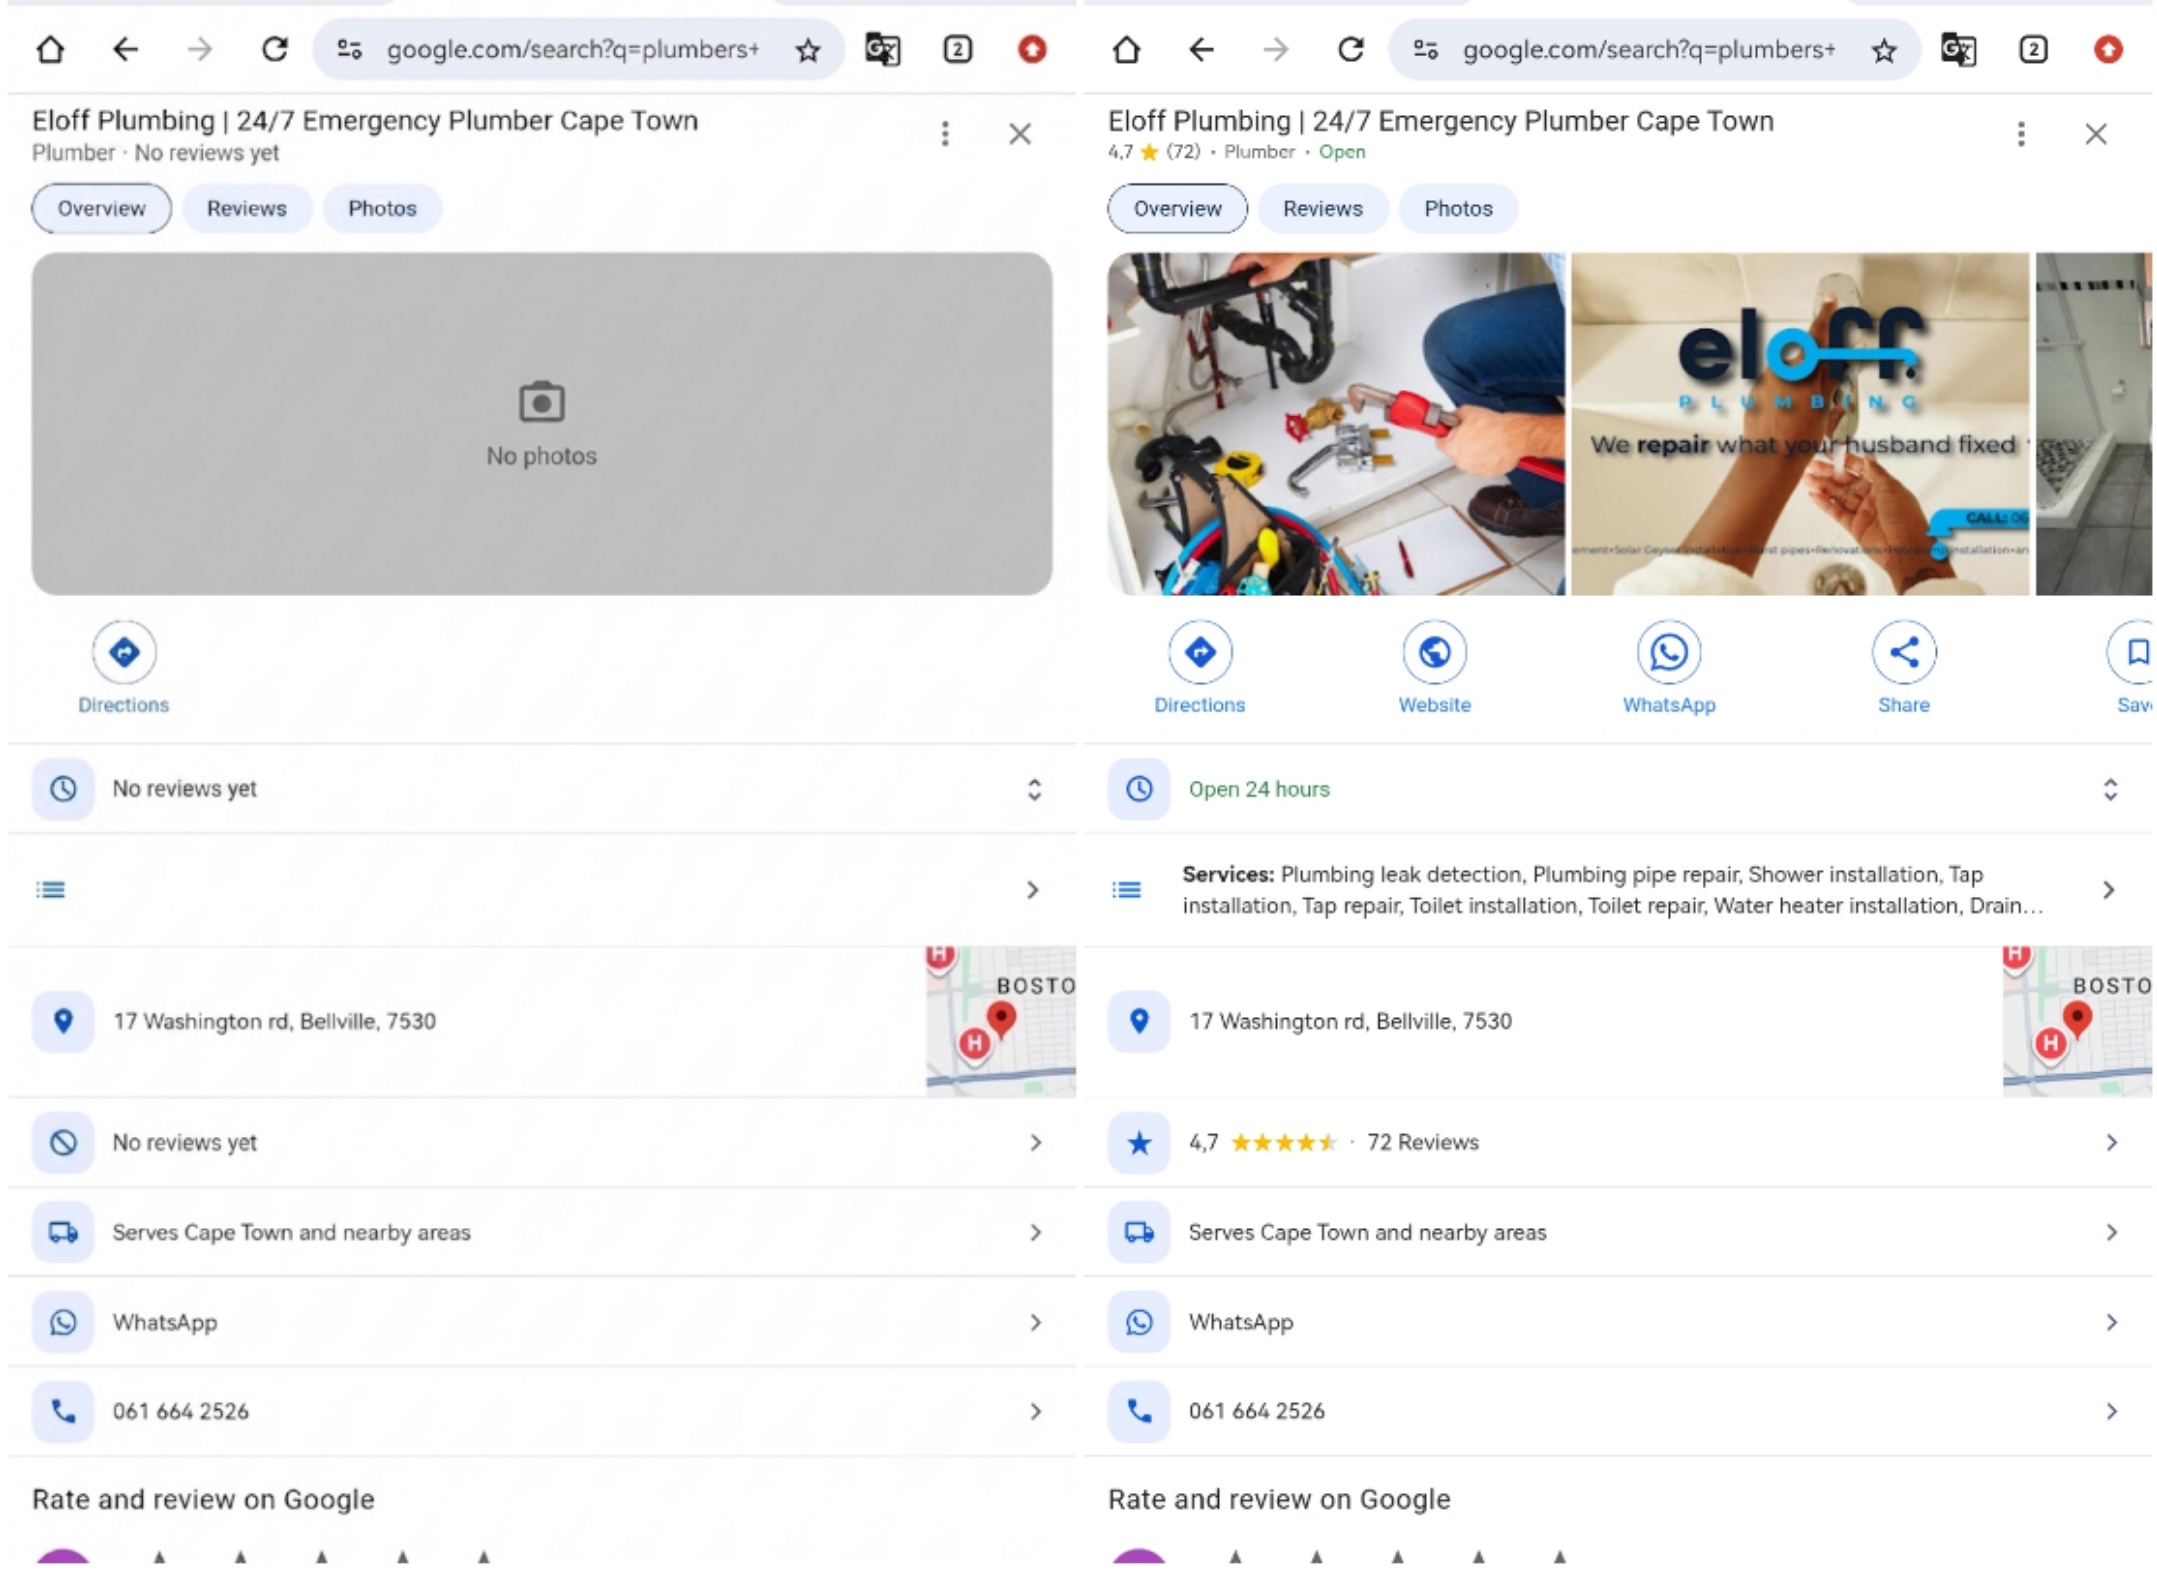Image resolution: width=2157 pixels, height=1571 pixels.
Task: Open Serves Cape Town row in the left listing
Action: coord(542,1232)
